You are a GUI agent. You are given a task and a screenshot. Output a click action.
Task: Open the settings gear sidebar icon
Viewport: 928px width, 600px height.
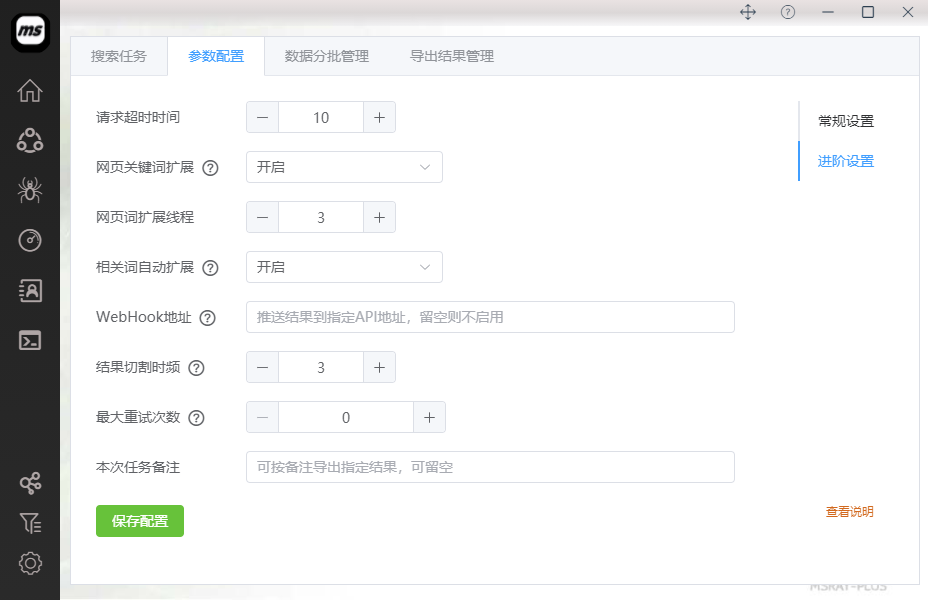[x=30, y=563]
